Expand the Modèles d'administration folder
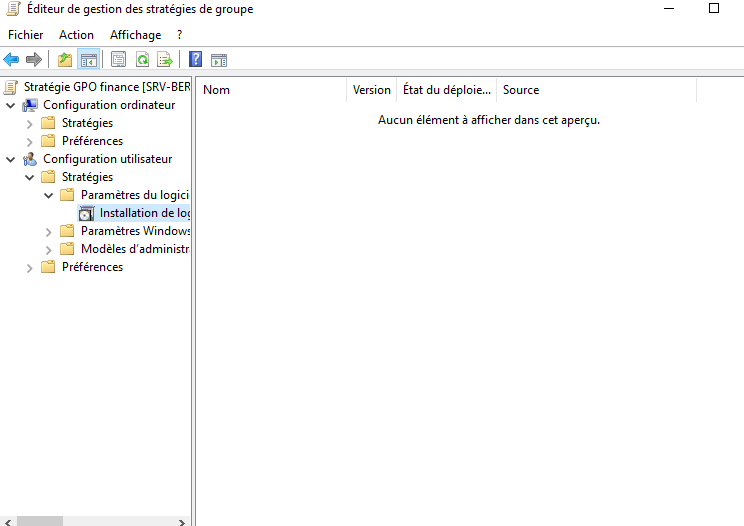This screenshot has height=526, width=744. [x=49, y=249]
